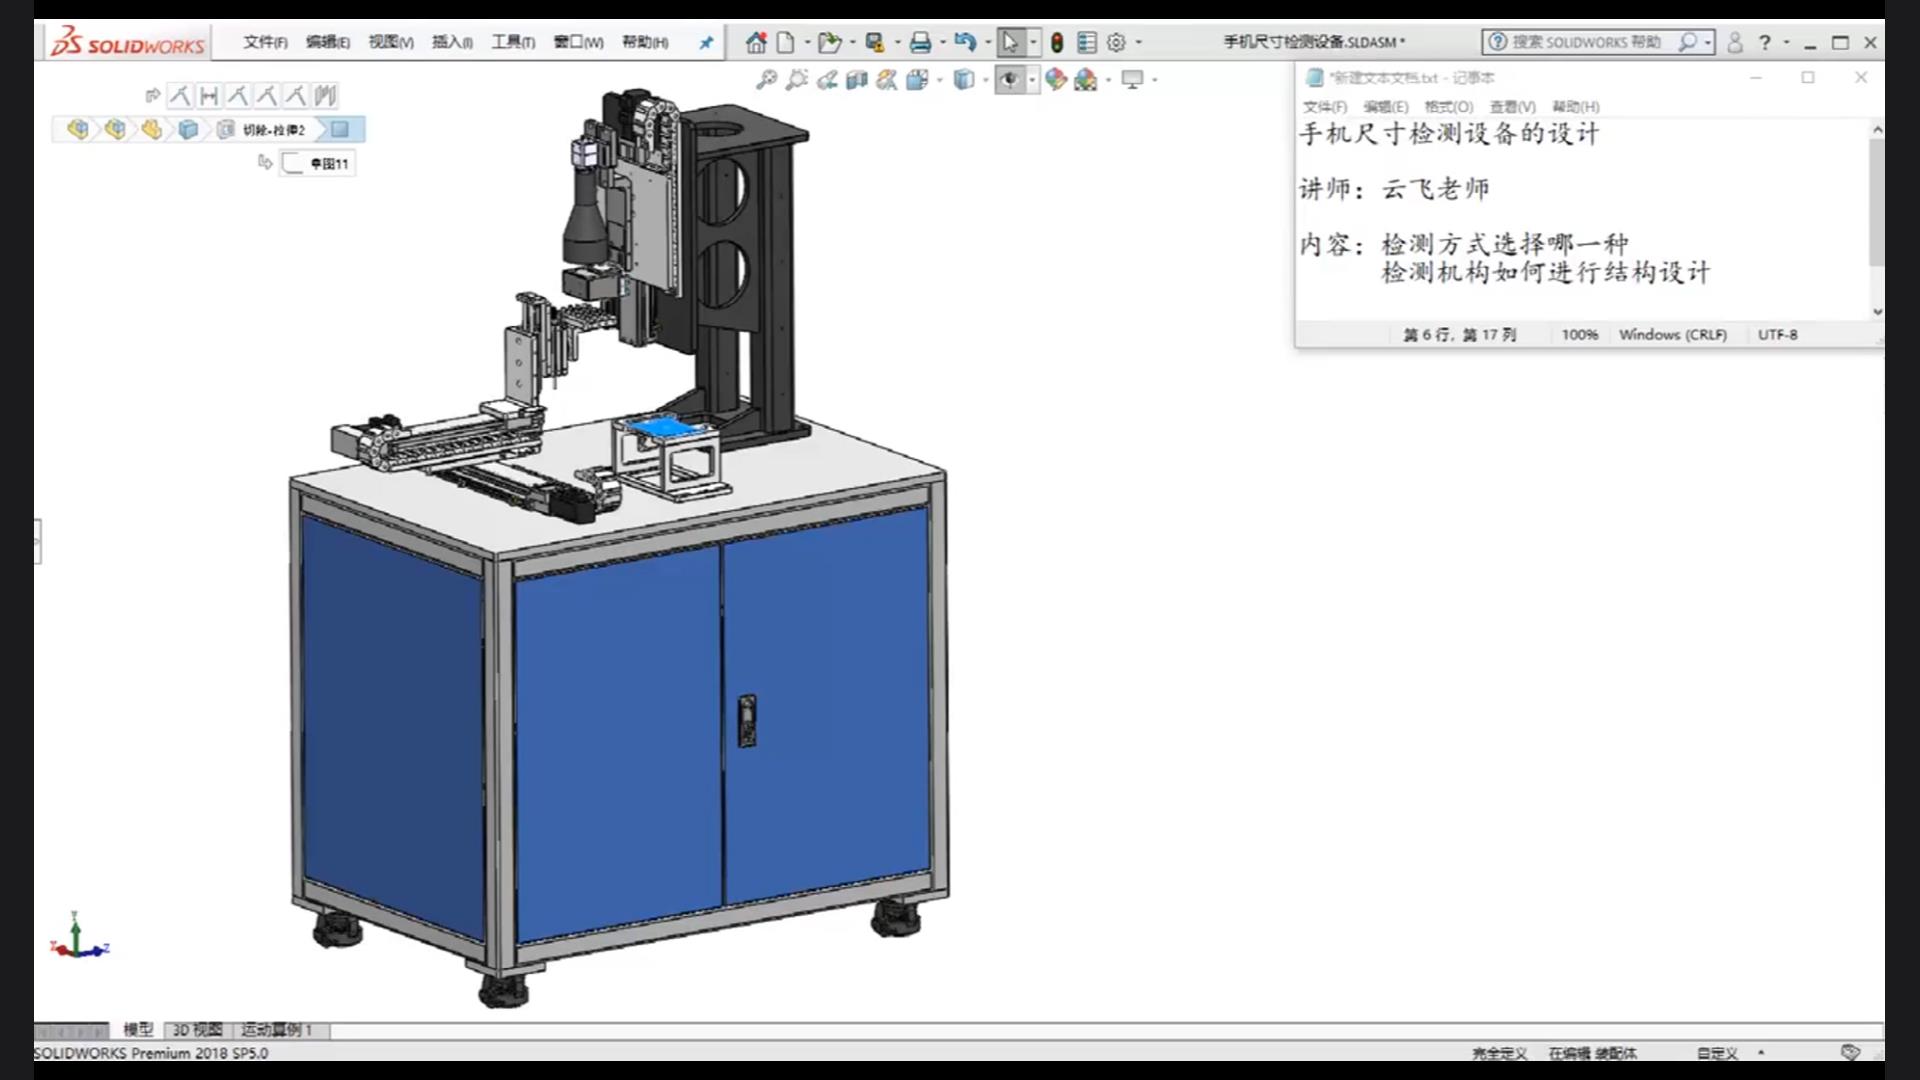Select the top-level assembly breadcrumb icon
The width and height of the screenshot is (1920, 1080).
(x=78, y=129)
